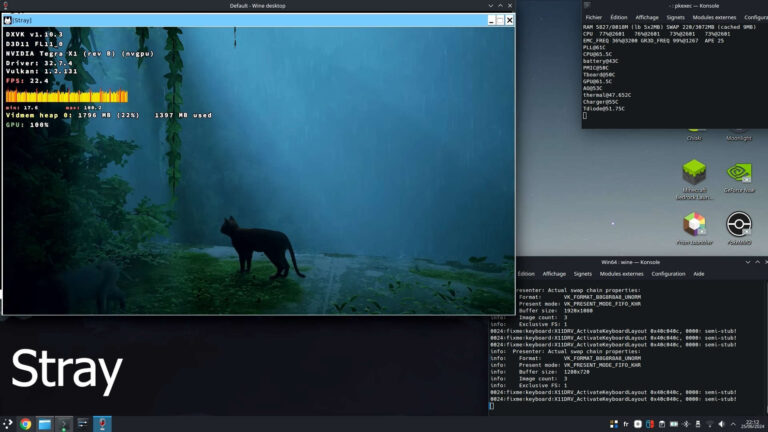Open the file manager from the taskbar
The image size is (768, 432).
click(x=45, y=424)
